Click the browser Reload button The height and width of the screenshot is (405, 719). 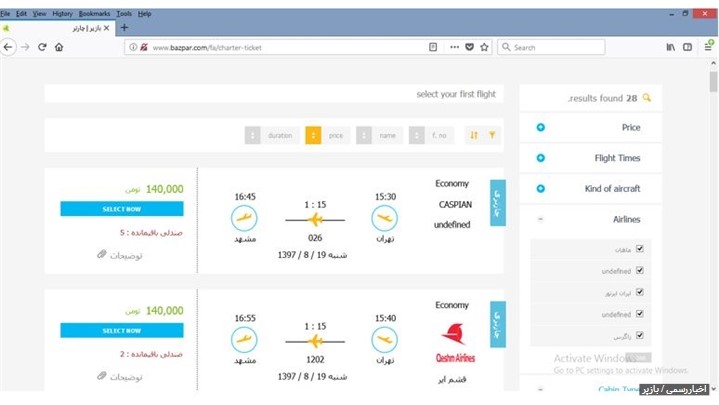(x=42, y=47)
